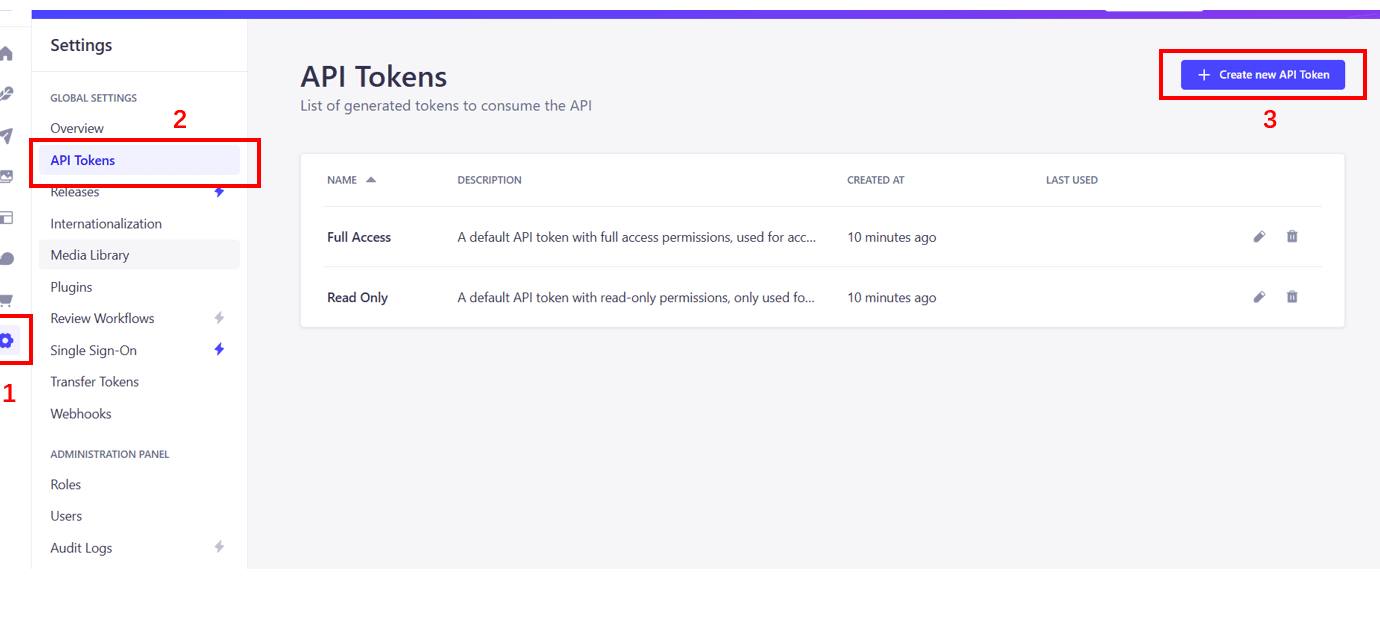
Task: Open the Marketplace cart icon in sidebar
Action: [8, 298]
